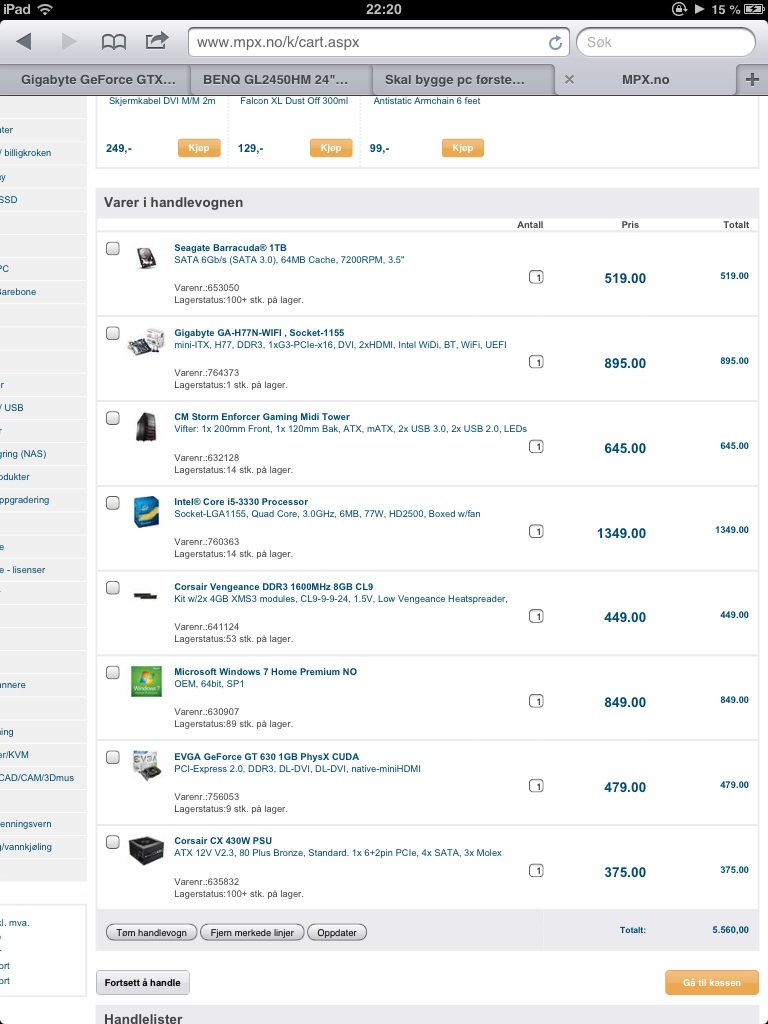Tap the Safari forward arrow

pos(69,42)
